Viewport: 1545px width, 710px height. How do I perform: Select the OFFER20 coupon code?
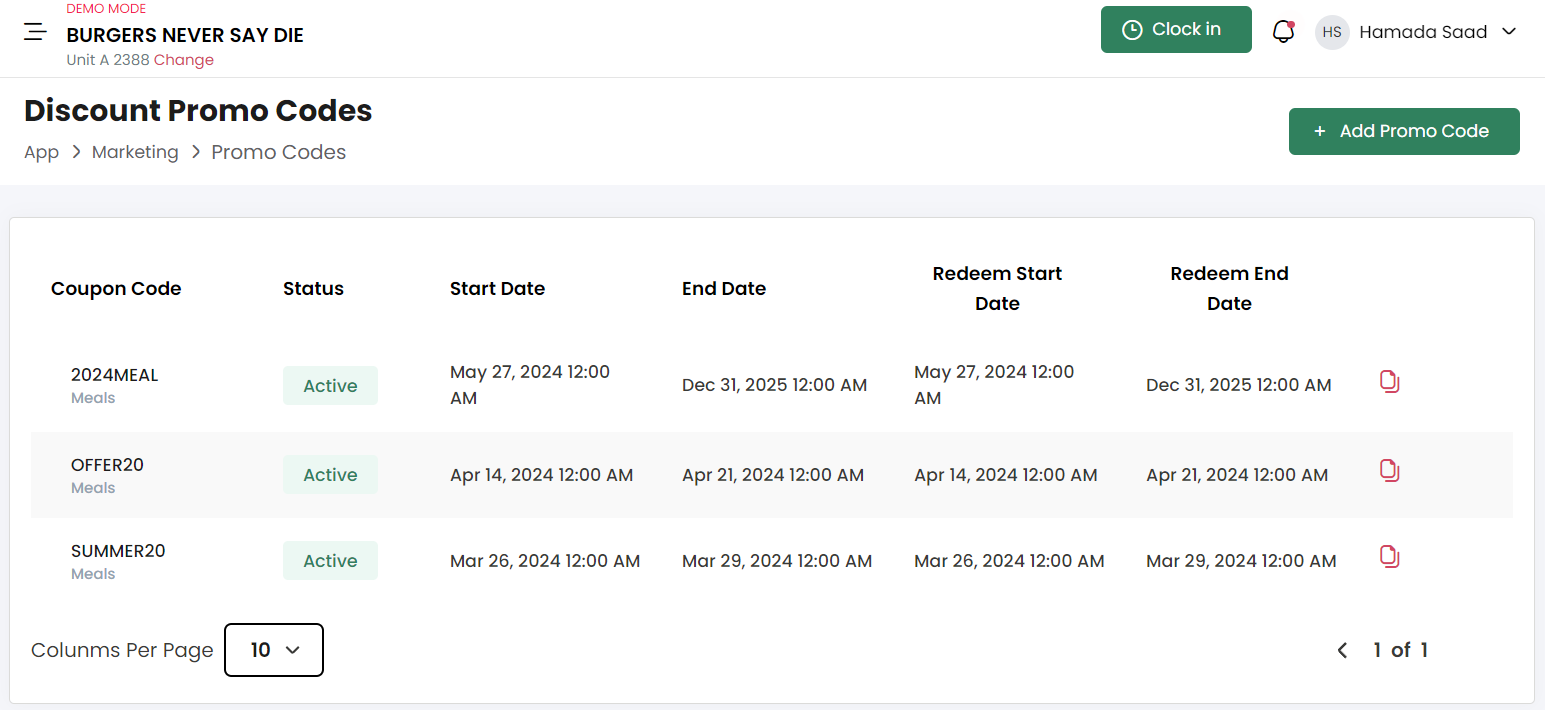(107, 465)
